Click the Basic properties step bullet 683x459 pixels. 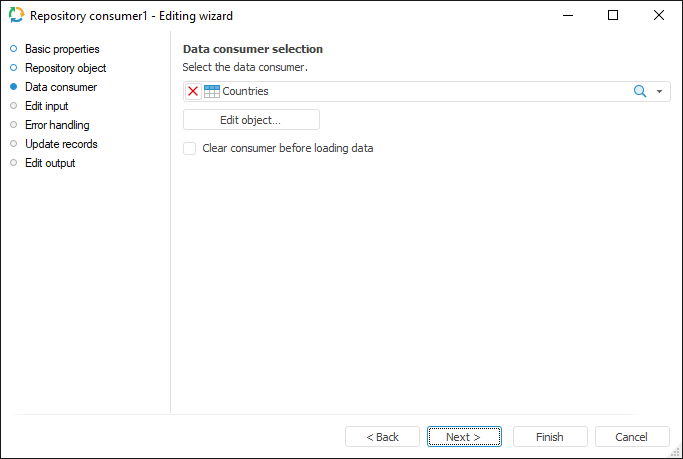pos(14,49)
